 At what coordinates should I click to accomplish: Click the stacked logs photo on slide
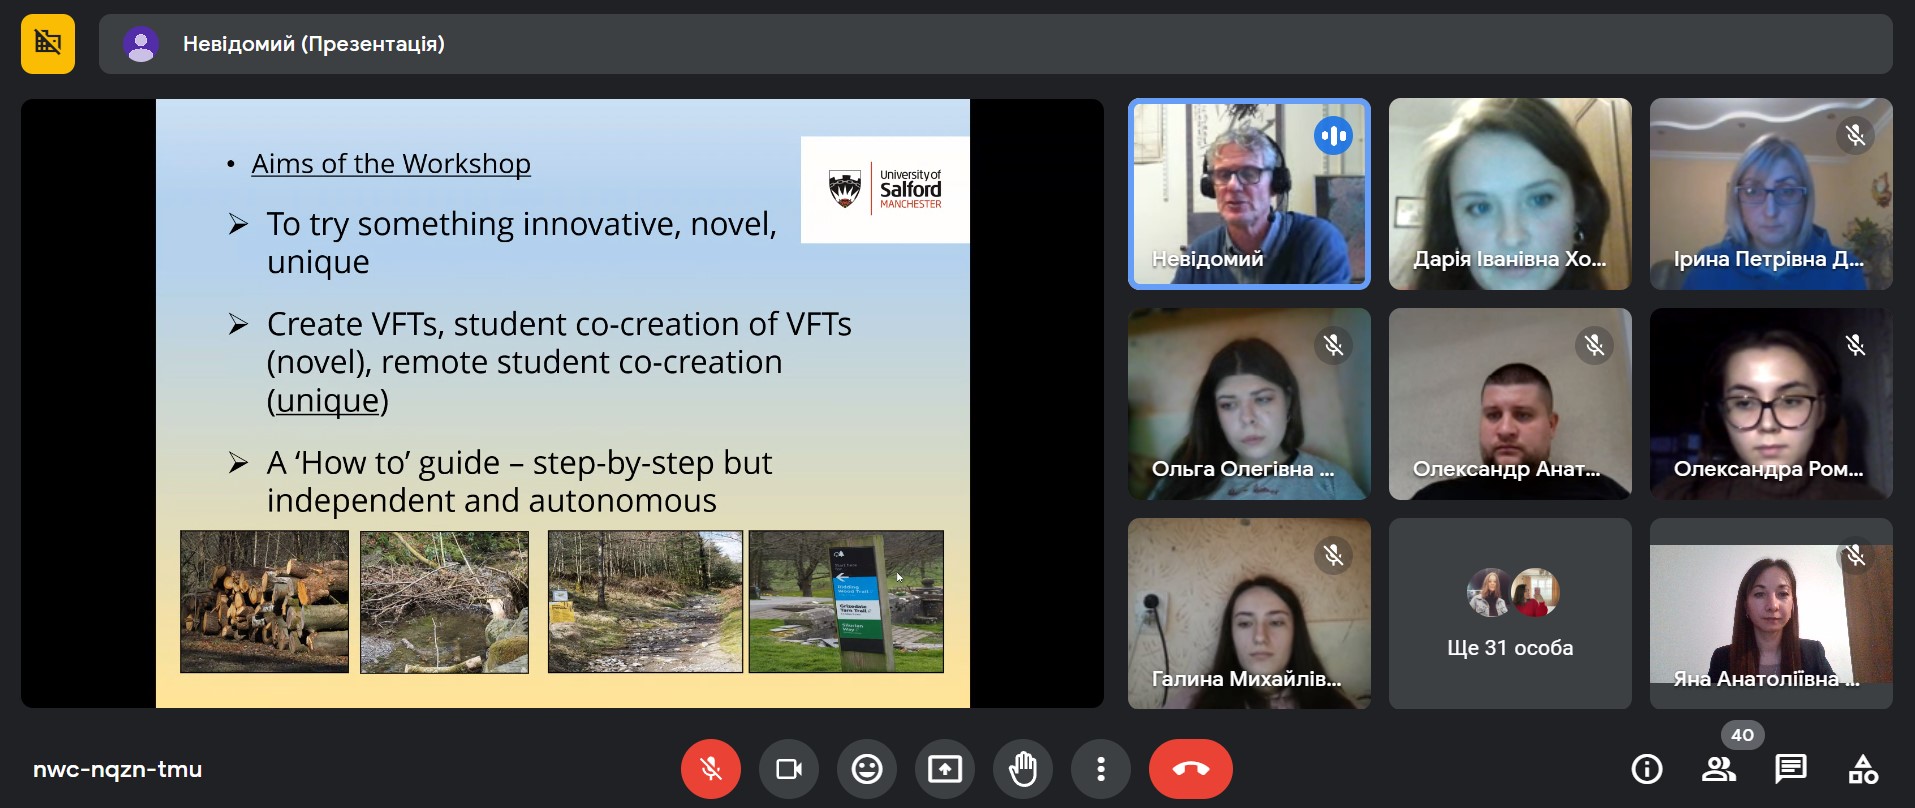(x=264, y=601)
